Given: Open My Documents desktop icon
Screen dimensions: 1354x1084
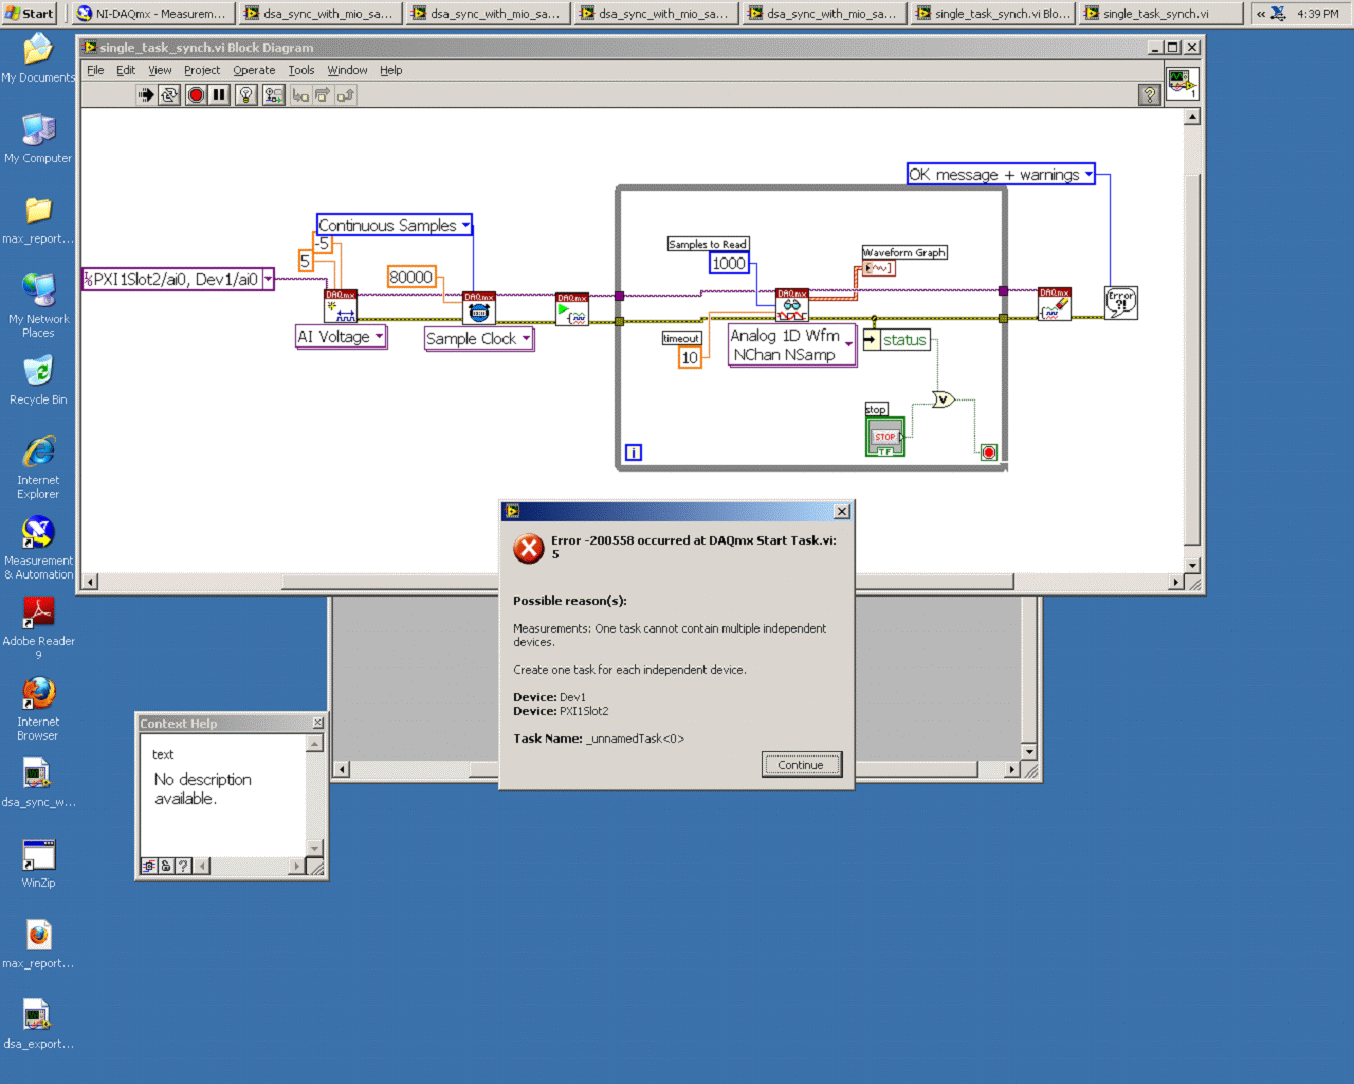Looking at the screenshot, I should [38, 58].
